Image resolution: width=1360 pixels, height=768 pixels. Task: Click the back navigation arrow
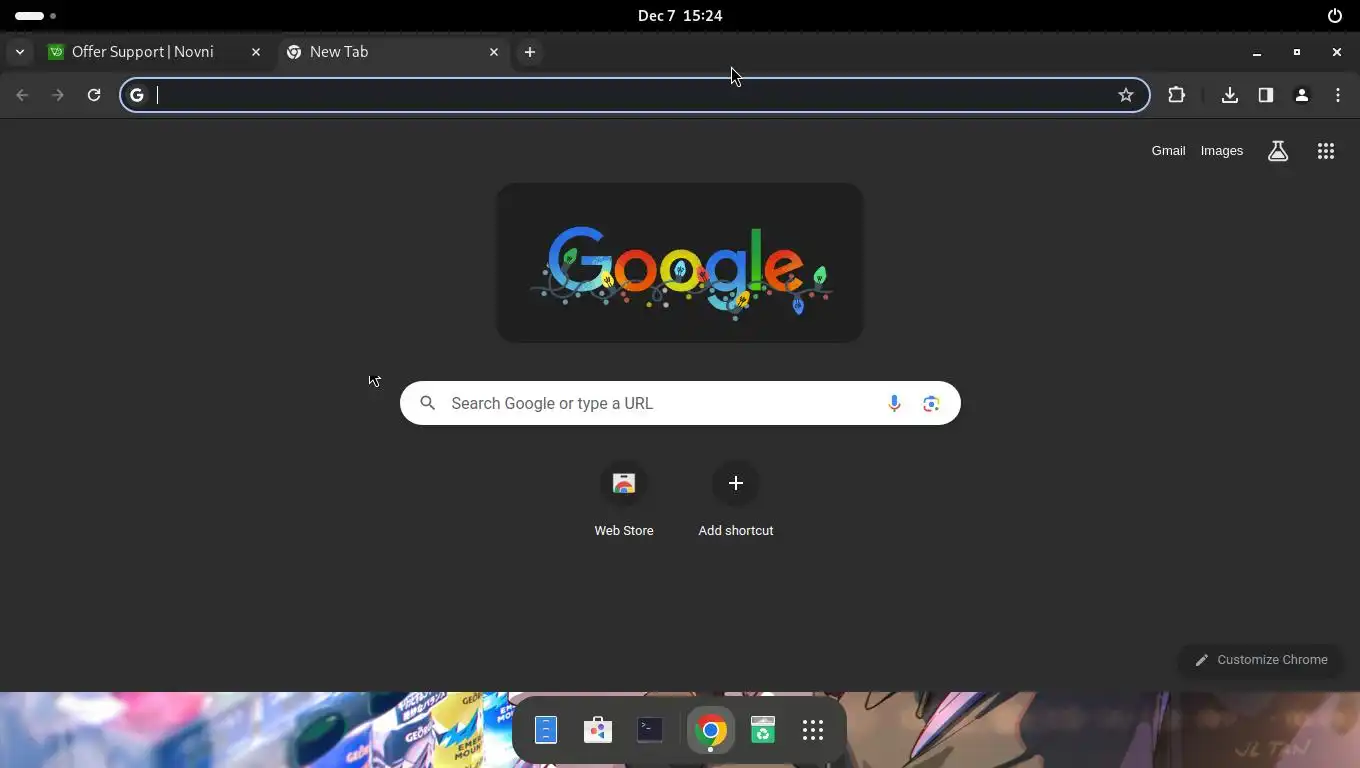pos(22,95)
